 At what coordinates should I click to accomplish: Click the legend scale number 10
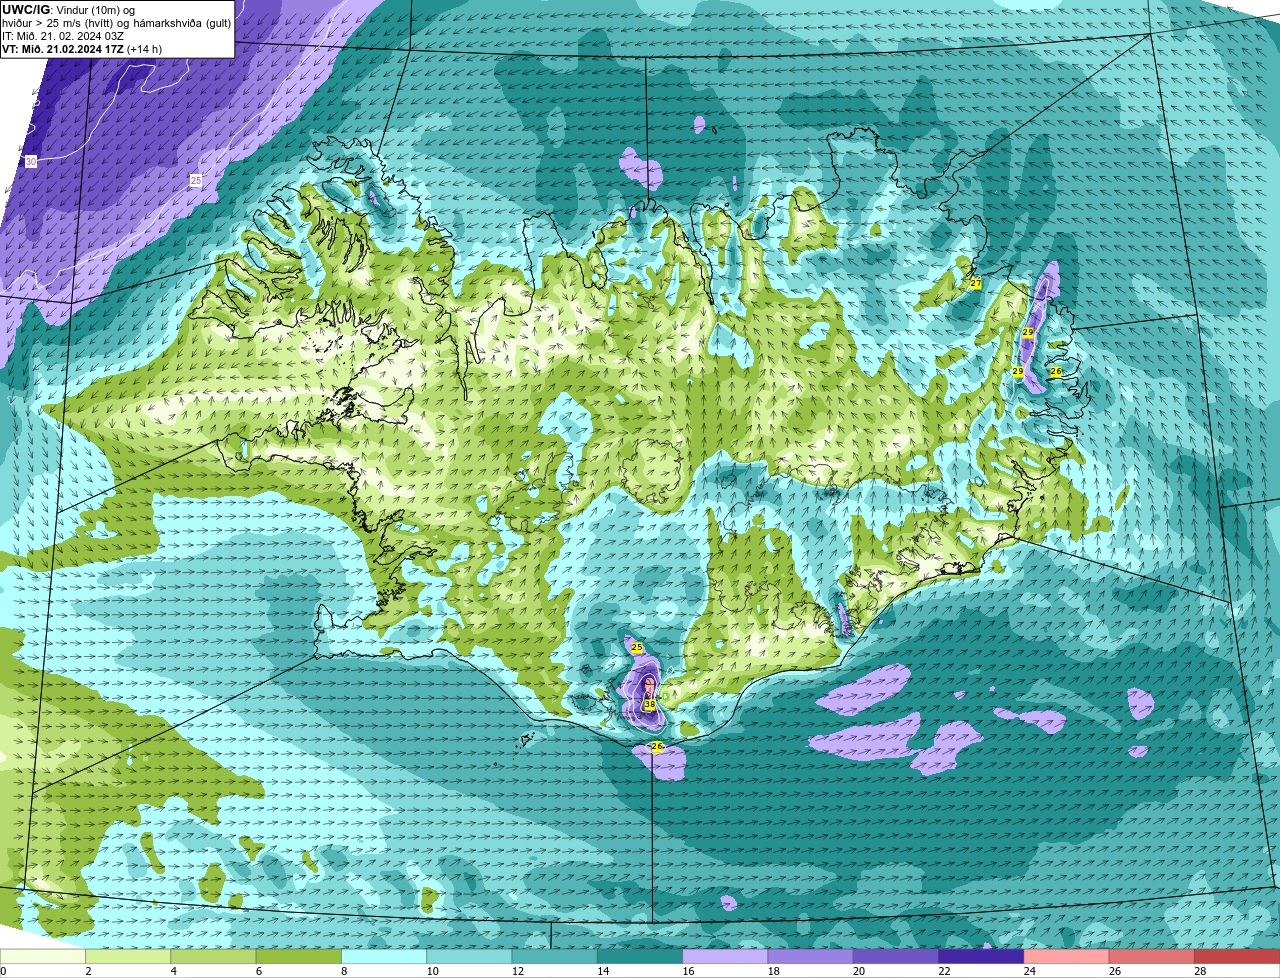[432, 971]
